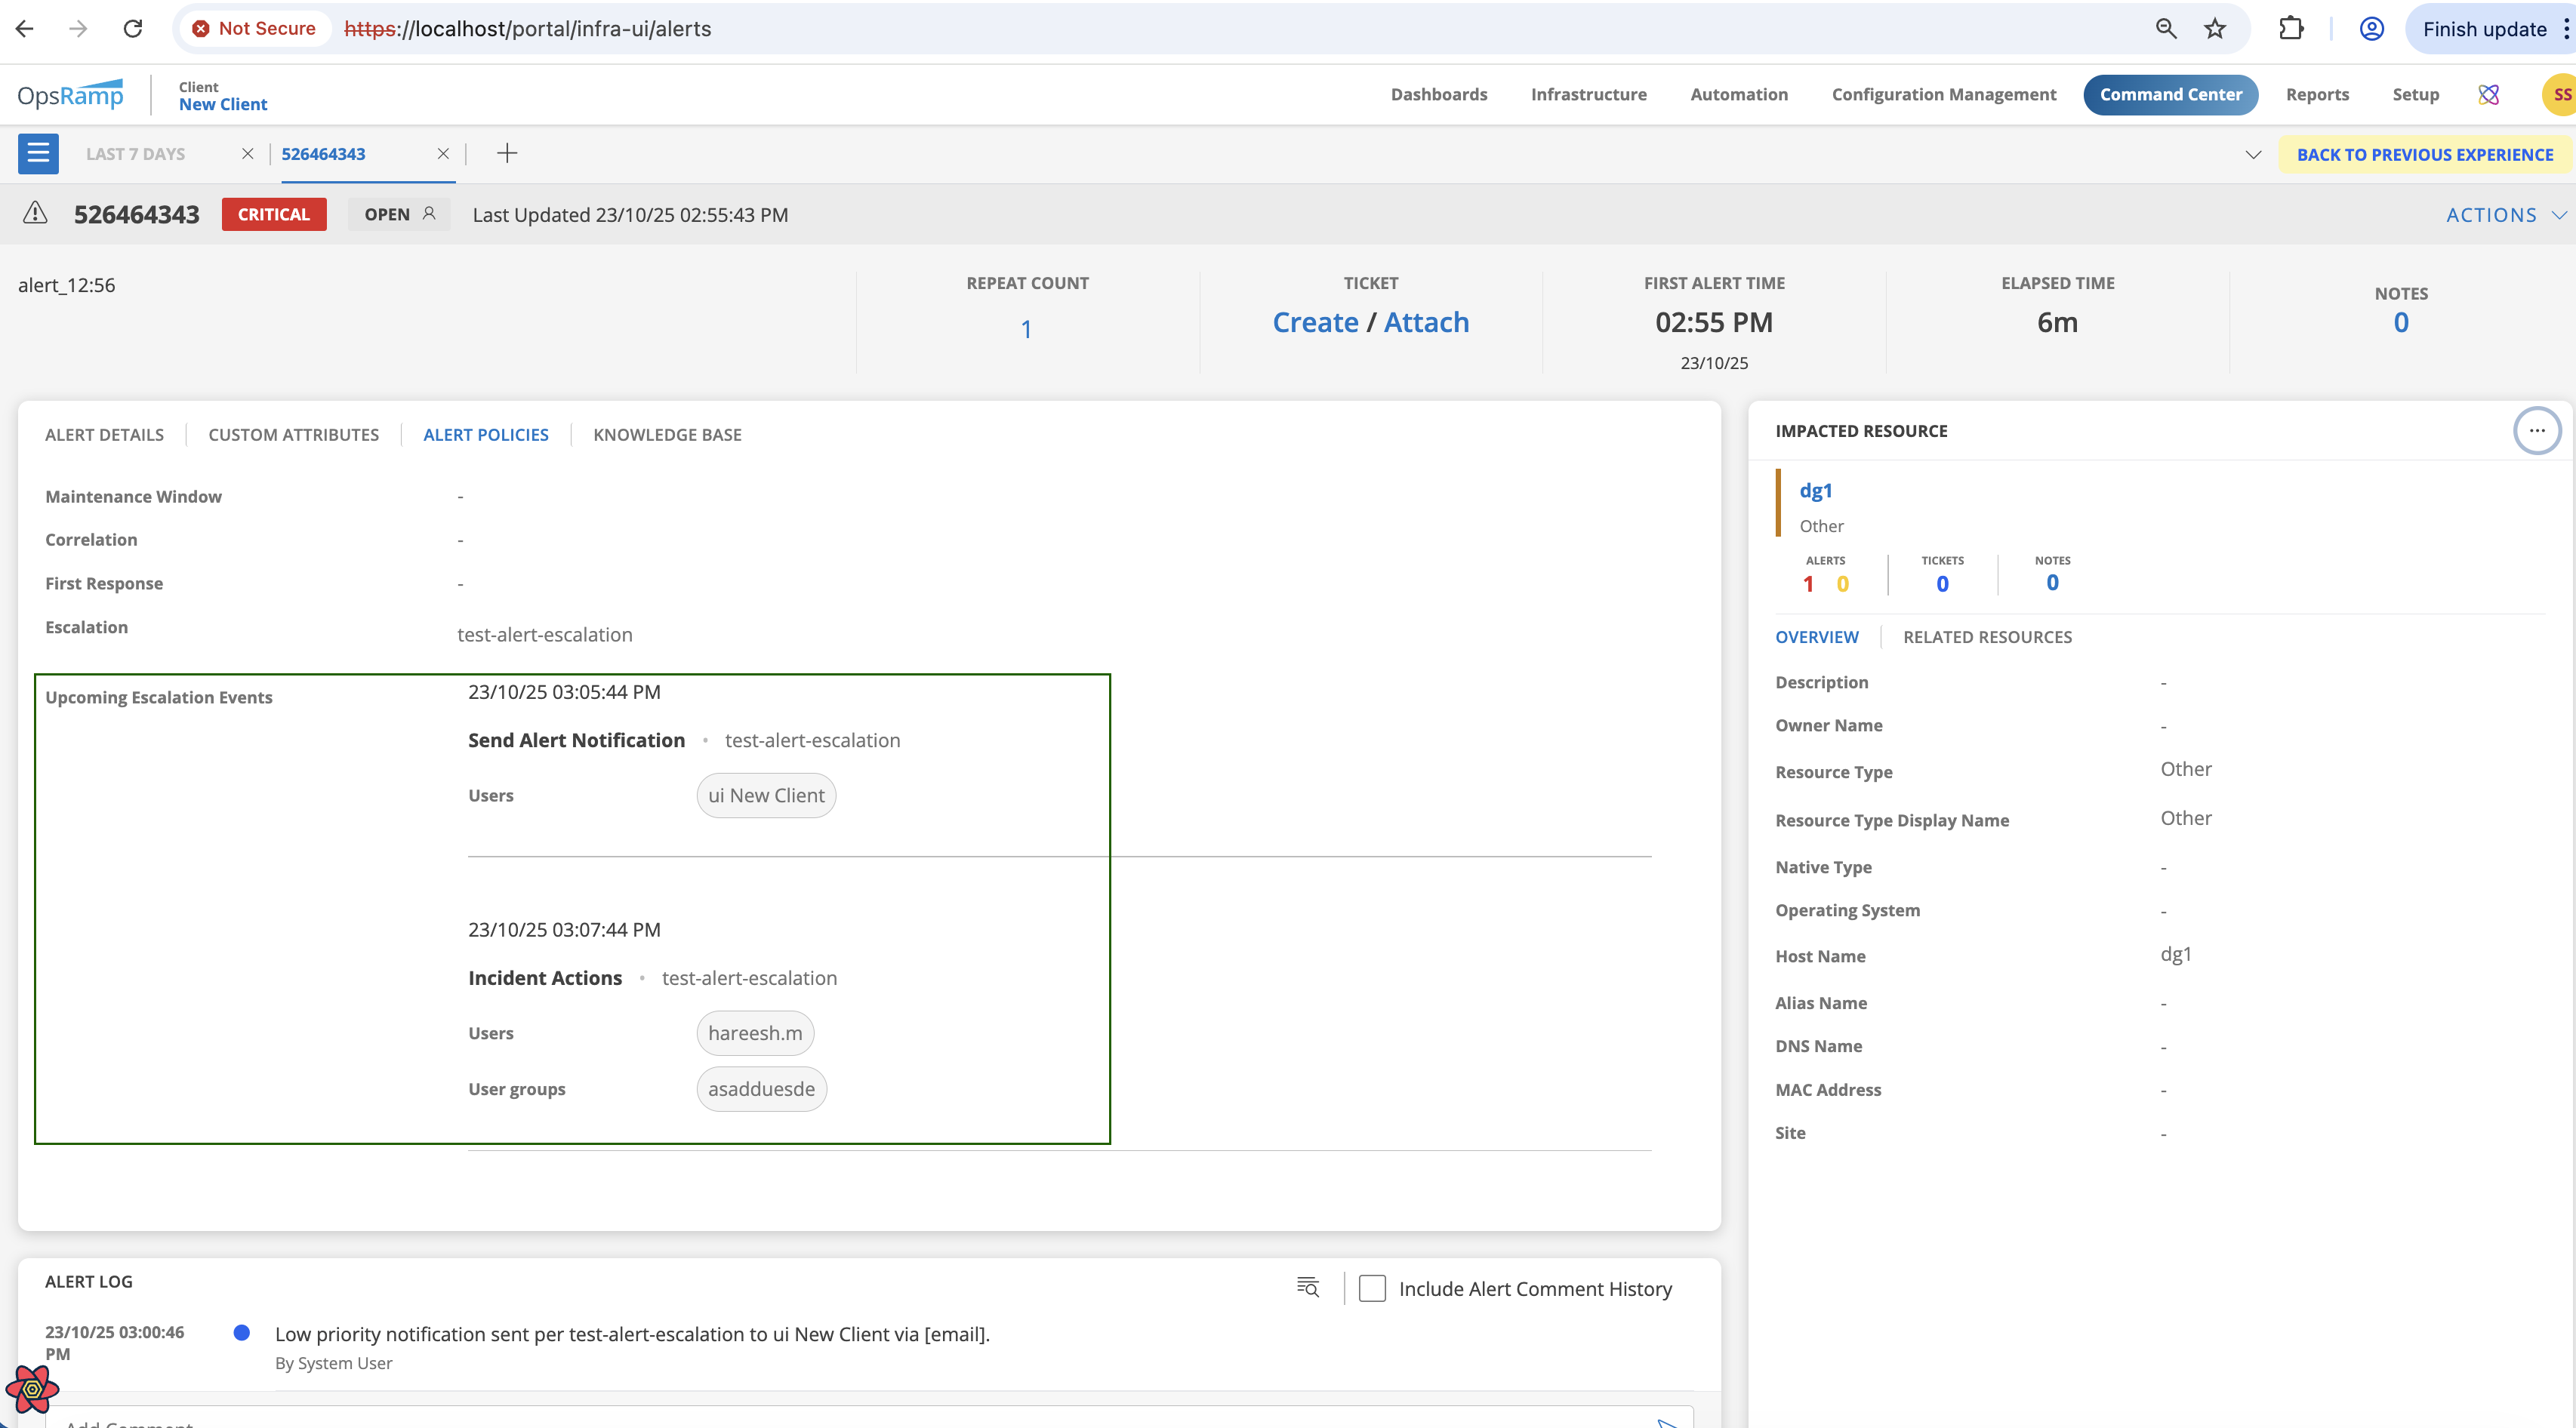This screenshot has height=1428, width=2576.
Task: Open the dg1 impacted resource link
Action: click(1815, 491)
